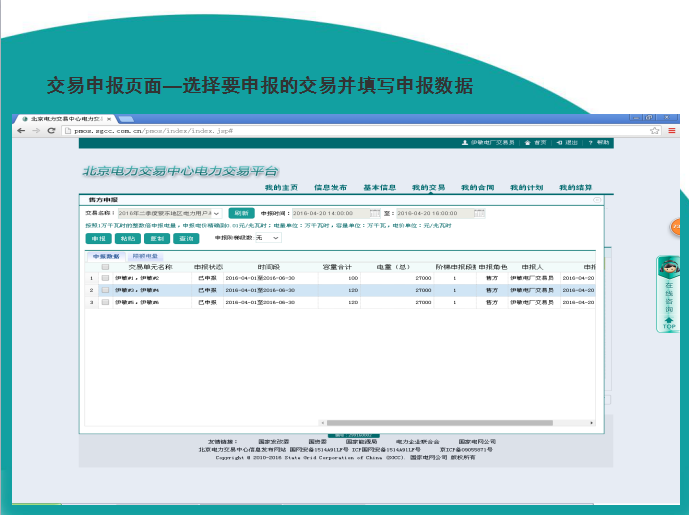Bookmark the page with the star icon
689x515 pixels.
(655, 130)
